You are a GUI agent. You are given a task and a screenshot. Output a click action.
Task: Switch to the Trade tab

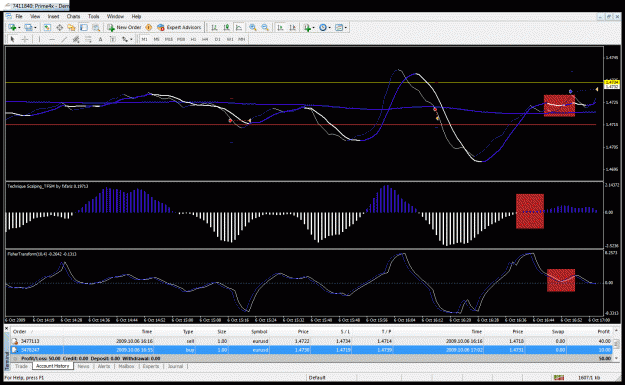pos(22,366)
